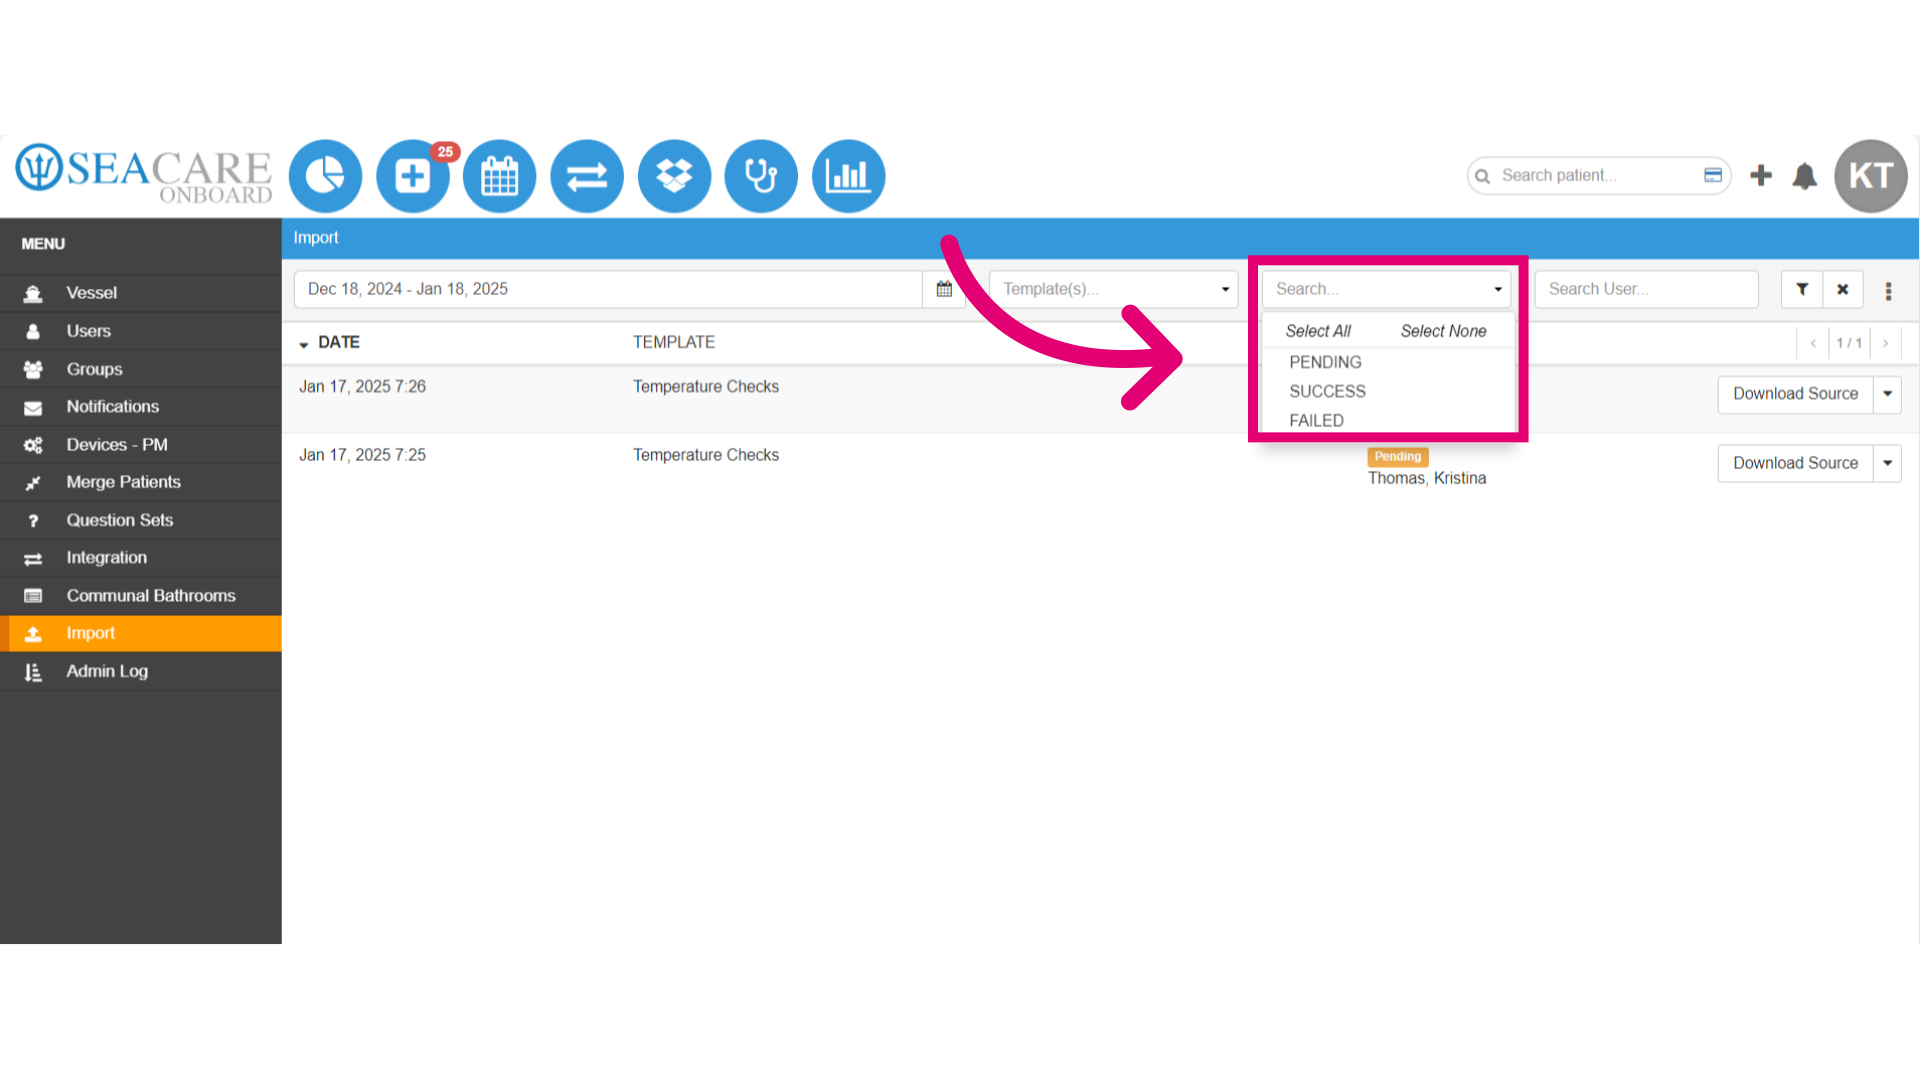Click the Search patient input field

(1598, 175)
